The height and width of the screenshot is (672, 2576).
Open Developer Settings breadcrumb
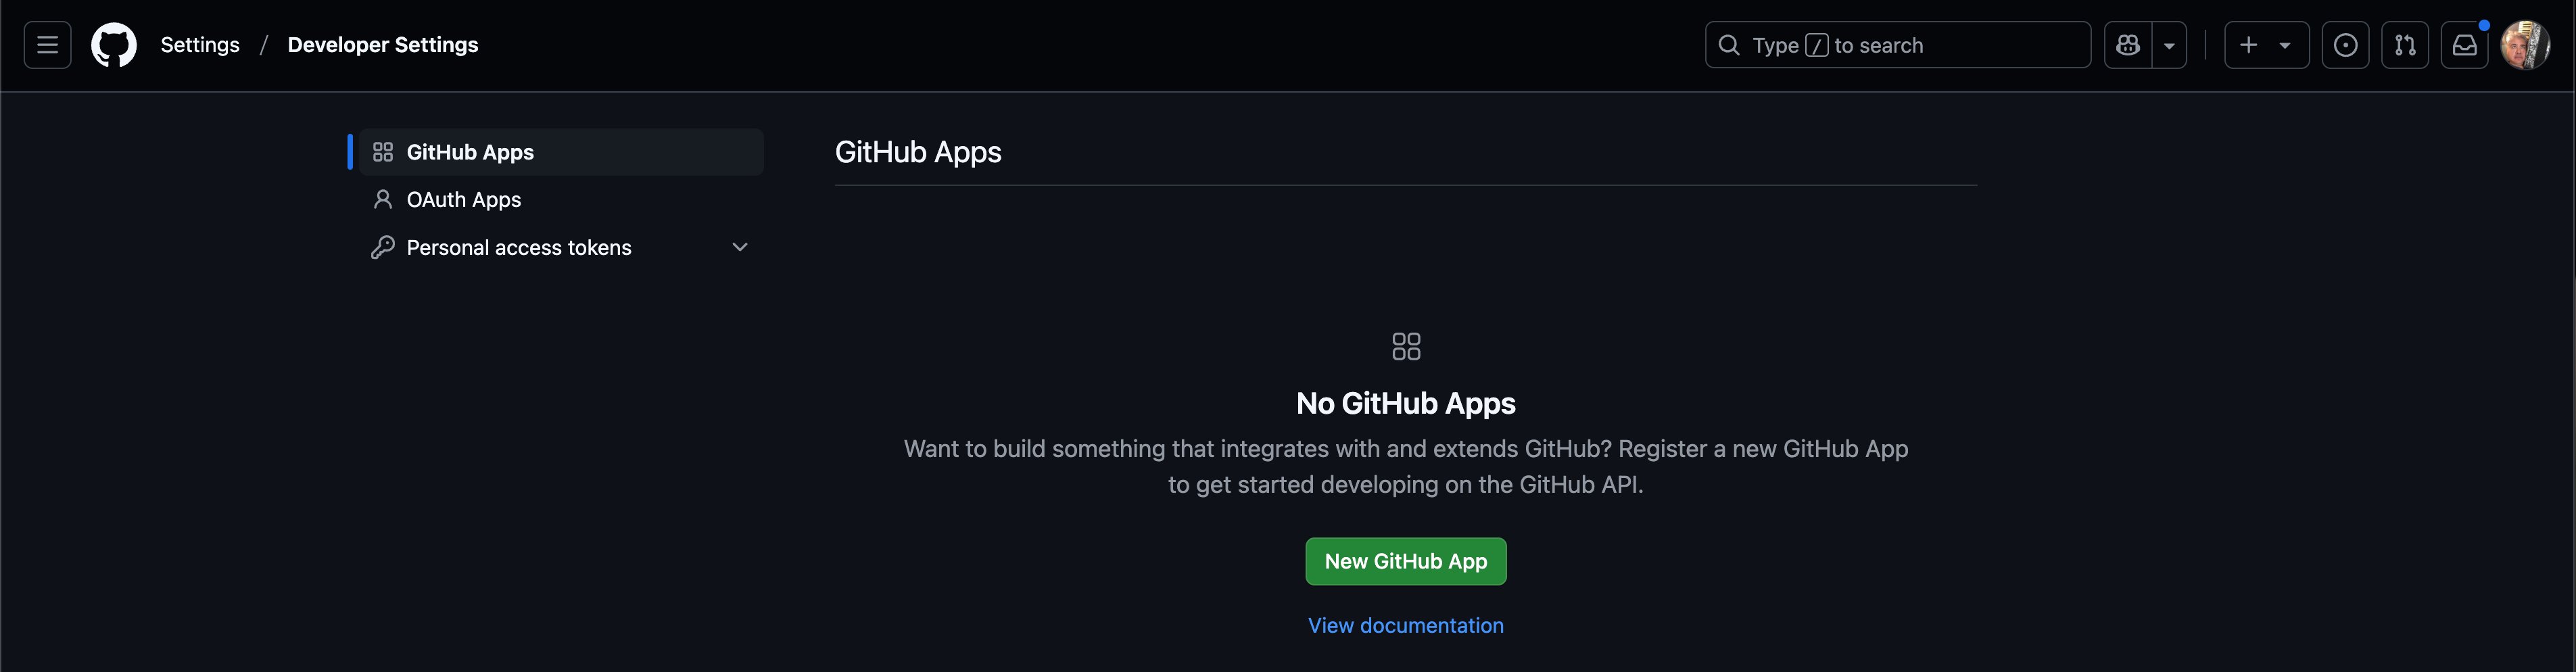(383, 45)
